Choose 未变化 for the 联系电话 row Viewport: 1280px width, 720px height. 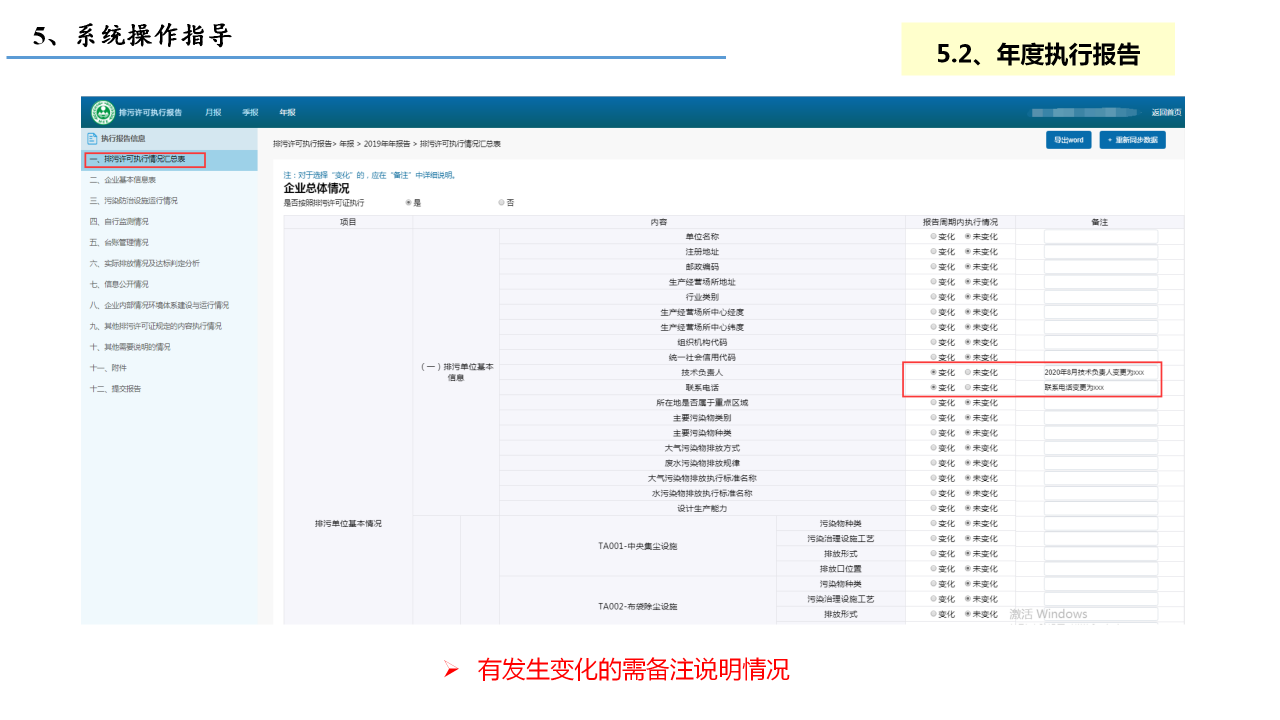click(x=968, y=387)
